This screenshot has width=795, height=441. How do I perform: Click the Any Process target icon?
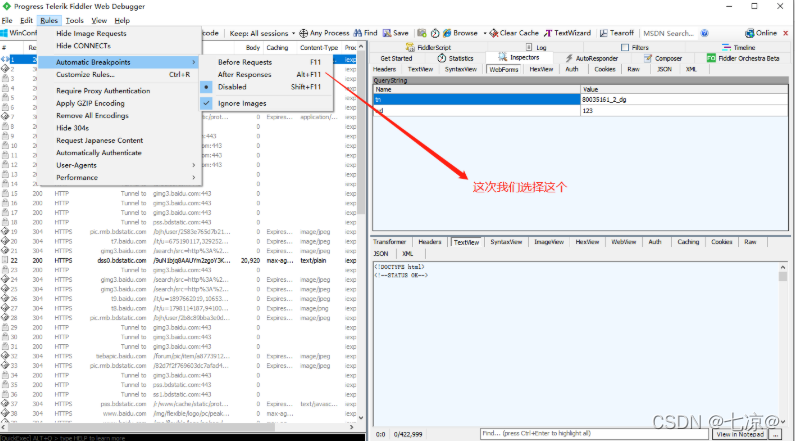(303, 33)
